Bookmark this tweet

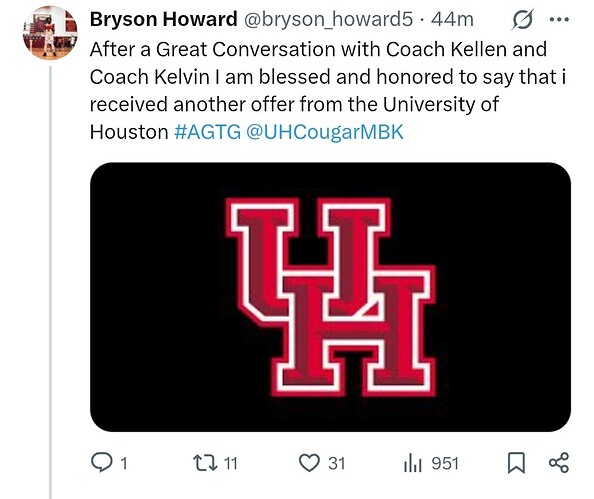[x=516, y=463]
